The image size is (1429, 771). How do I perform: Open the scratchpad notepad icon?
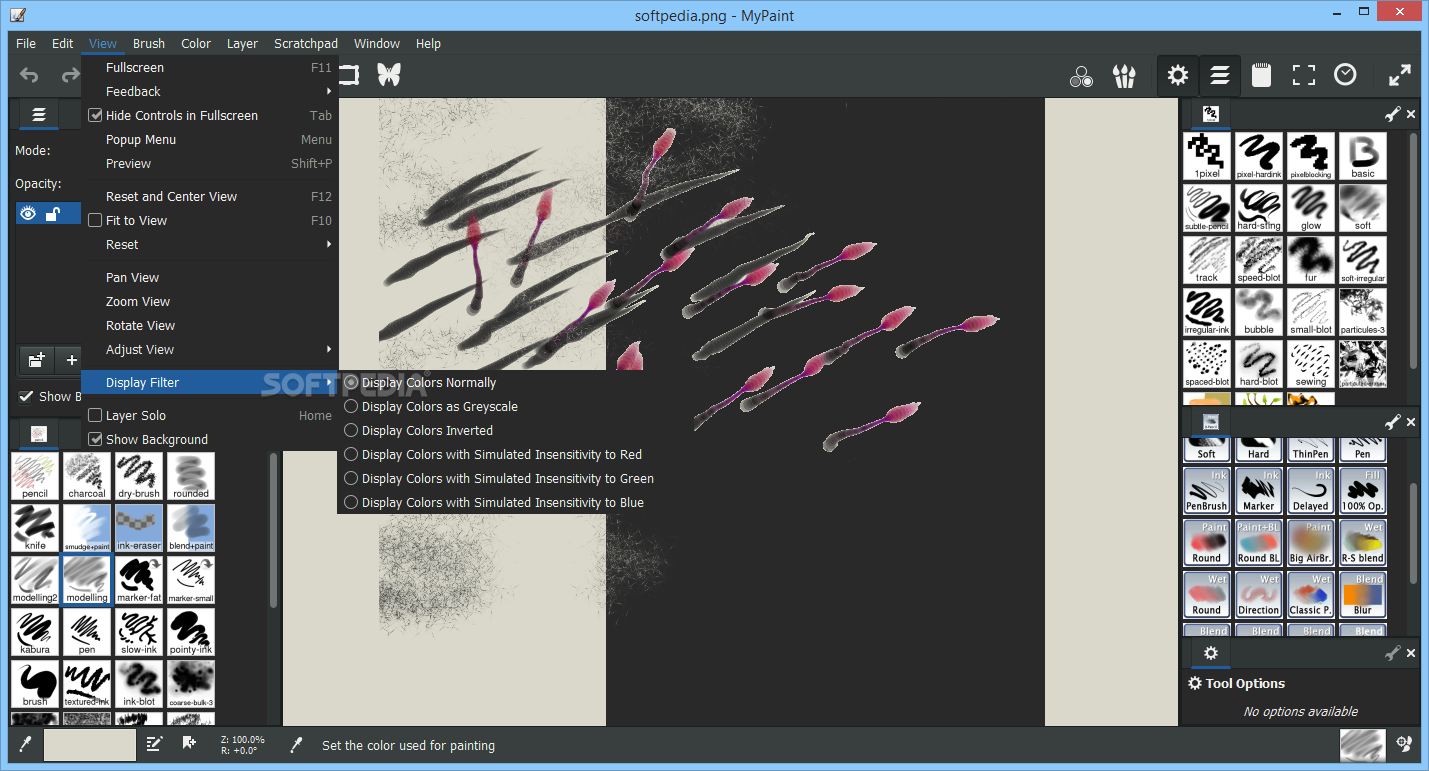point(1262,76)
